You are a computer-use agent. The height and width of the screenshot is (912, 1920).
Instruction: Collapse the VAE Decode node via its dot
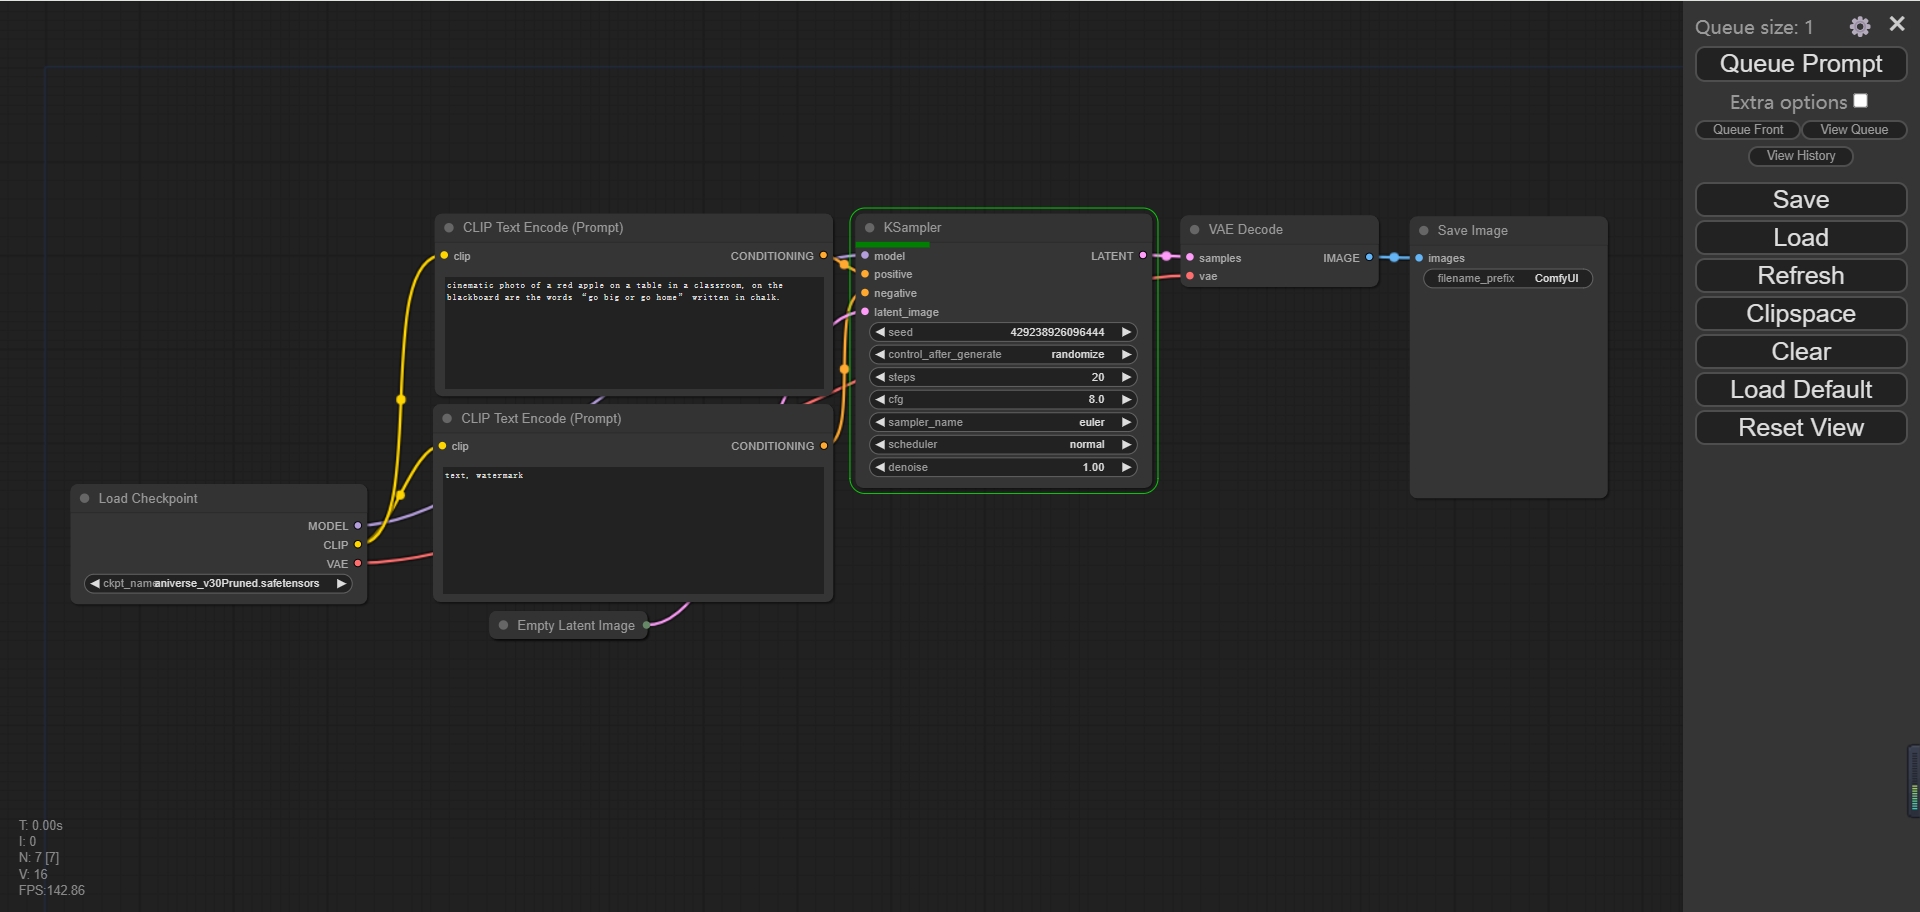(1194, 230)
